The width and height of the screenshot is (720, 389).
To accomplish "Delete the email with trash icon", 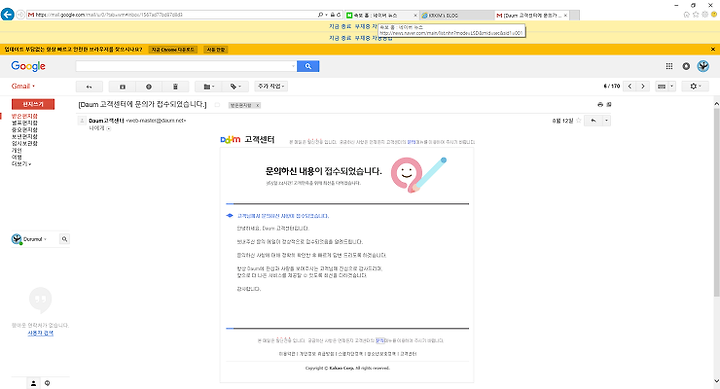I will click(x=175, y=86).
